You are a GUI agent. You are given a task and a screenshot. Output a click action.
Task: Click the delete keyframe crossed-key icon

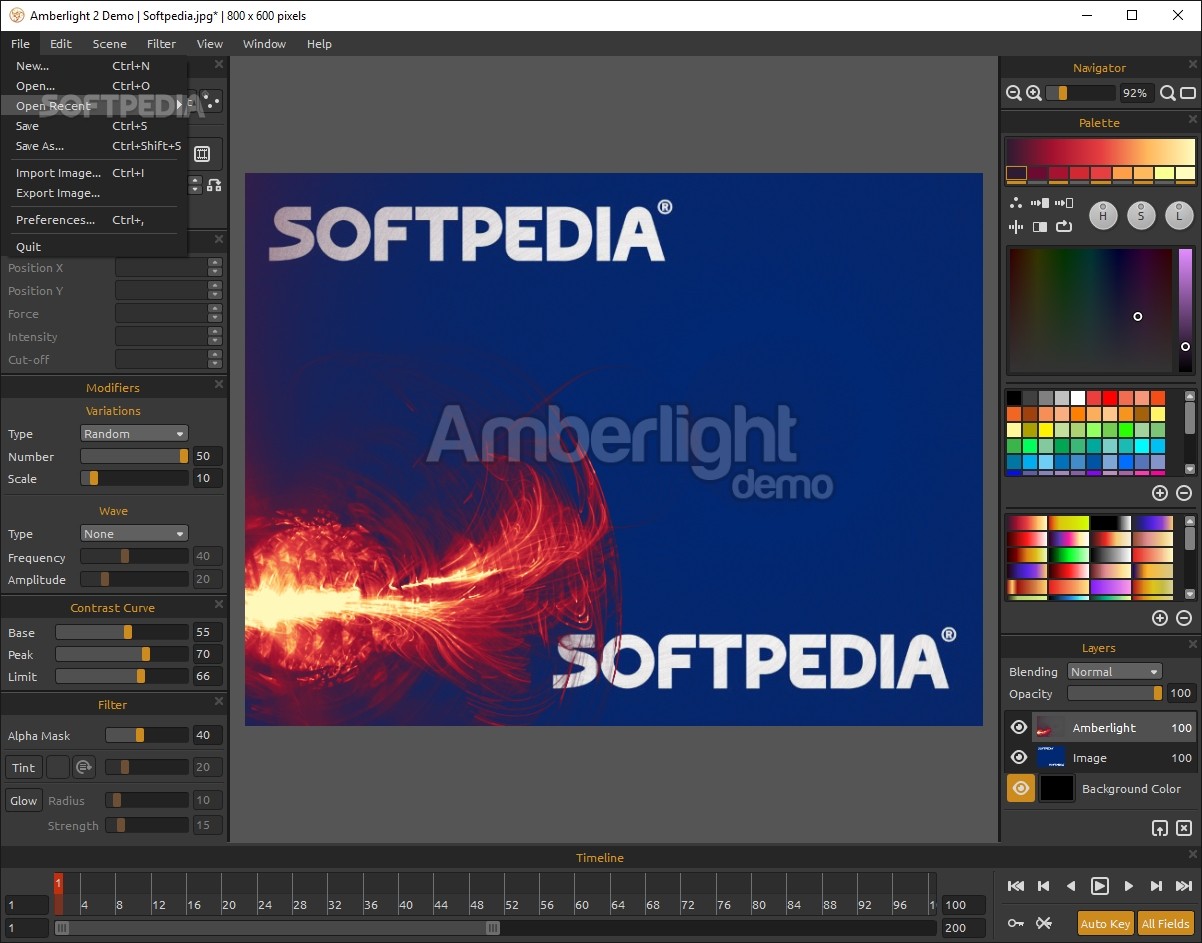pyautogui.click(x=1044, y=923)
